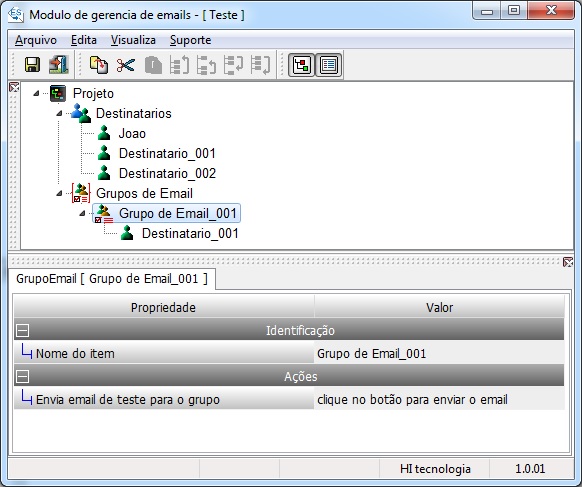The width and height of the screenshot is (582, 487).
Task: Select Destinatario_002 in the tree
Action: pos(167,173)
